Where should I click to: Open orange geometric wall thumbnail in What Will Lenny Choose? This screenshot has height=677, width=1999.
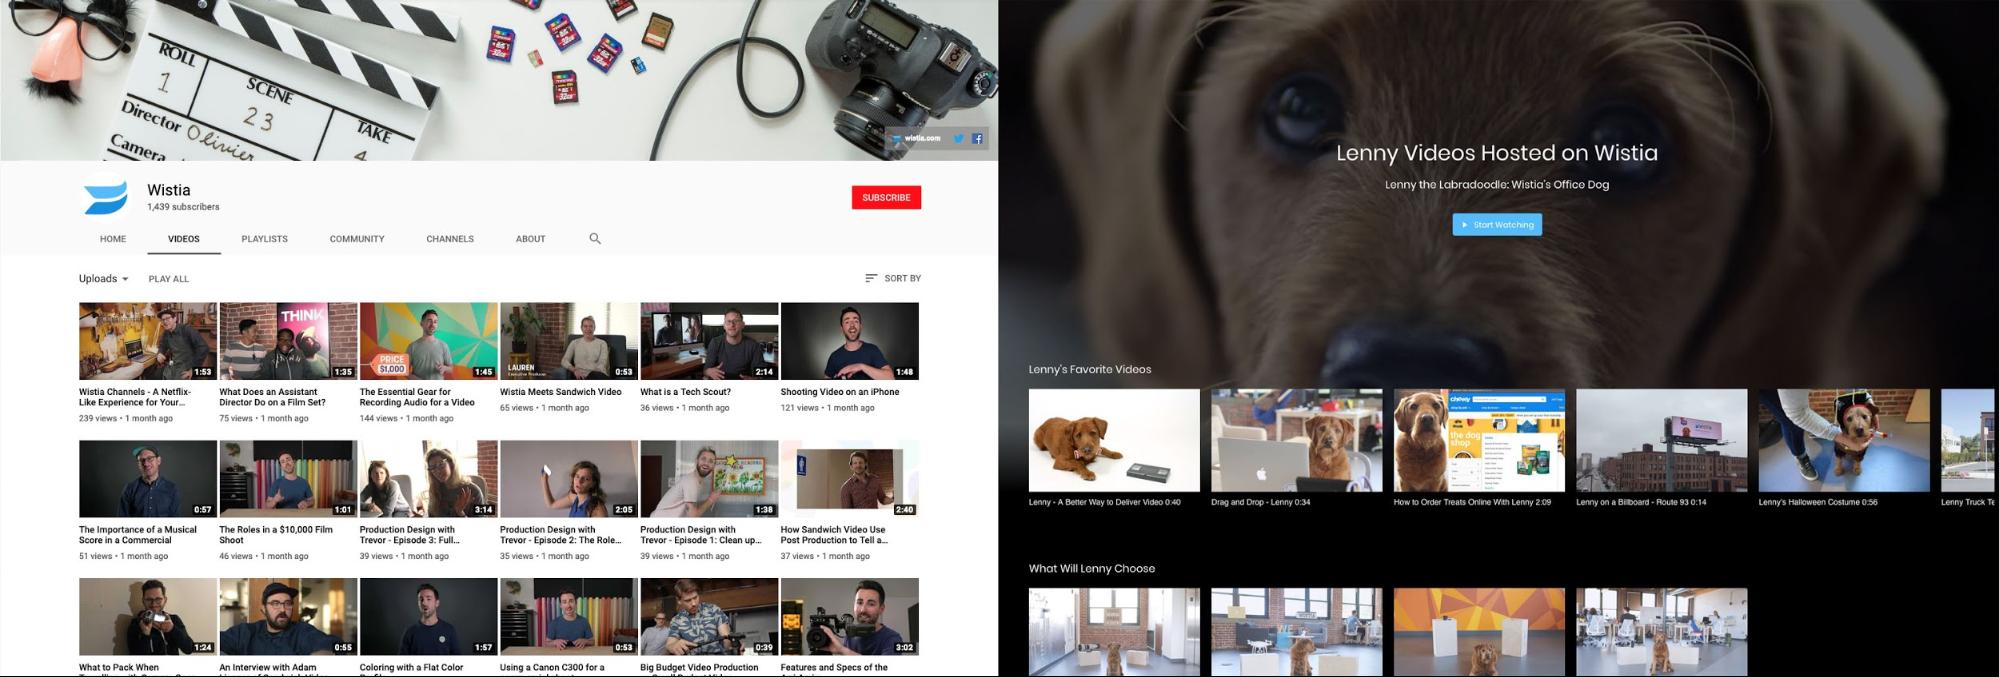[1480, 632]
